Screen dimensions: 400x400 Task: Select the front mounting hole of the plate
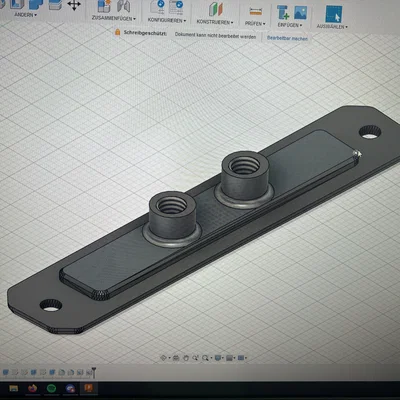pos(51,305)
